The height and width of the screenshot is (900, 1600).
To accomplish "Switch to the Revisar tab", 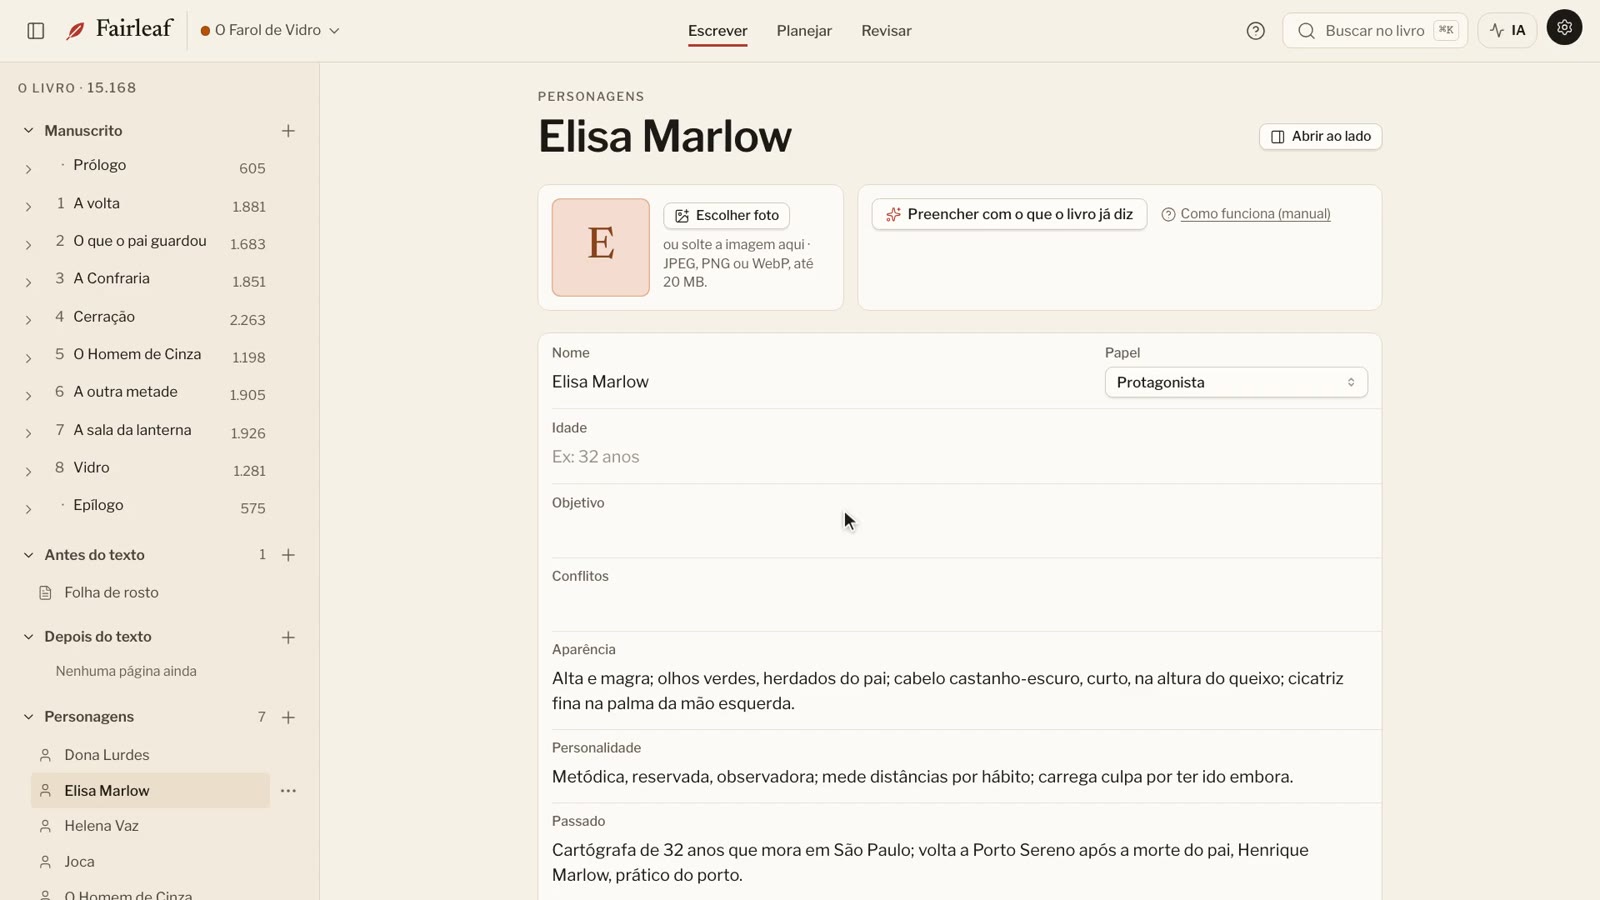I will (x=886, y=31).
